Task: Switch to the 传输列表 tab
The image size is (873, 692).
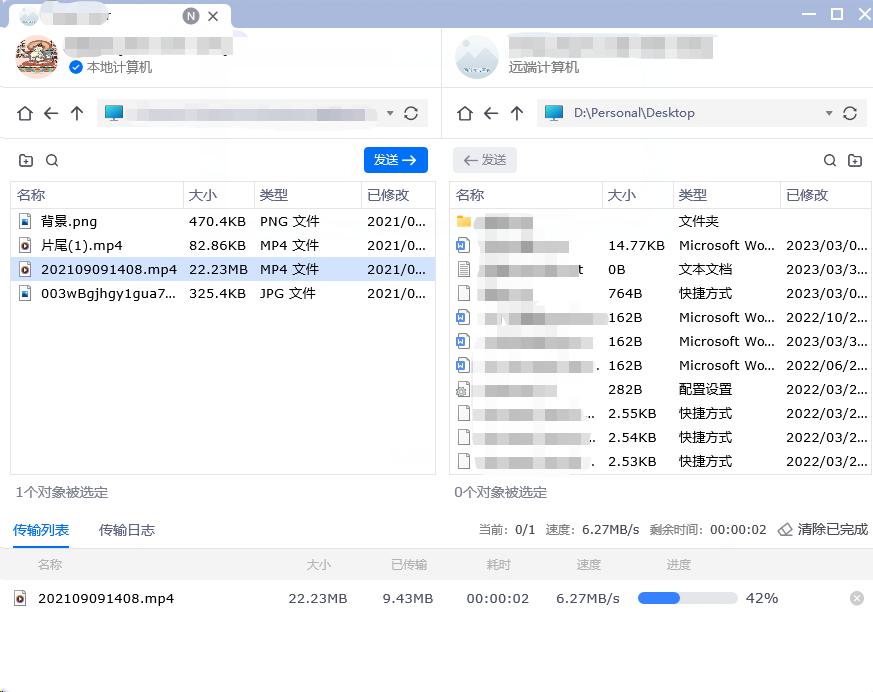Action: (x=40, y=530)
